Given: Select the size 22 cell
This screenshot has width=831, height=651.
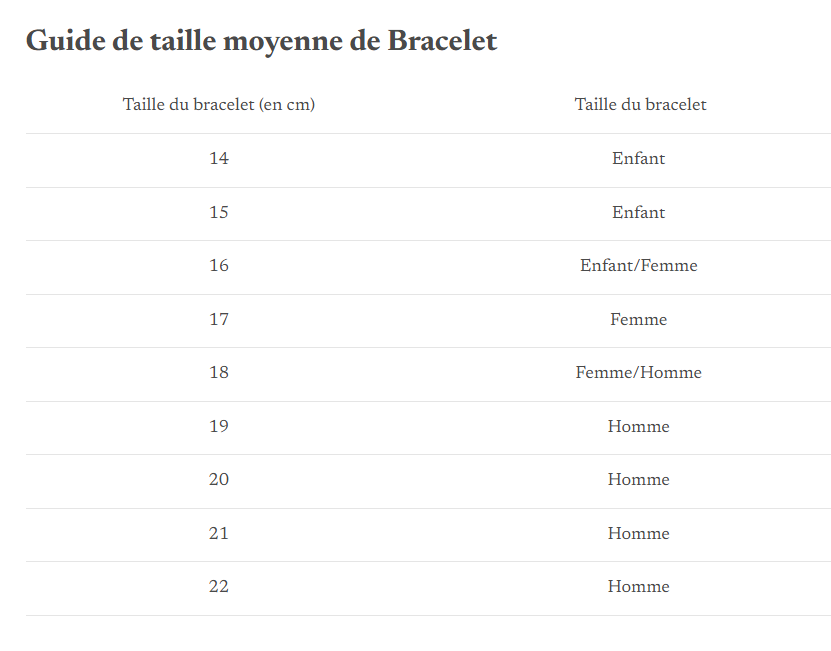Looking at the screenshot, I should tap(219, 586).
